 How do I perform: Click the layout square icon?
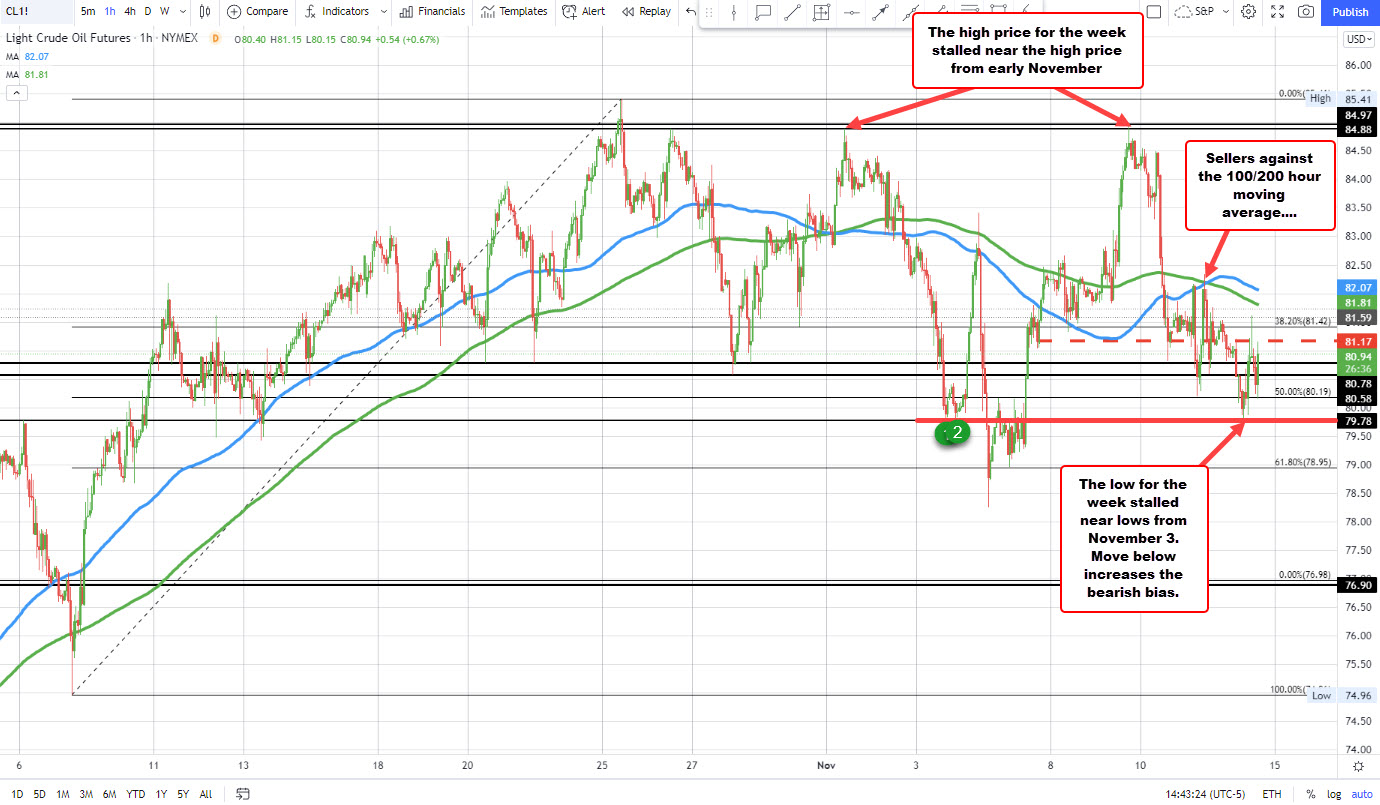pos(1153,12)
